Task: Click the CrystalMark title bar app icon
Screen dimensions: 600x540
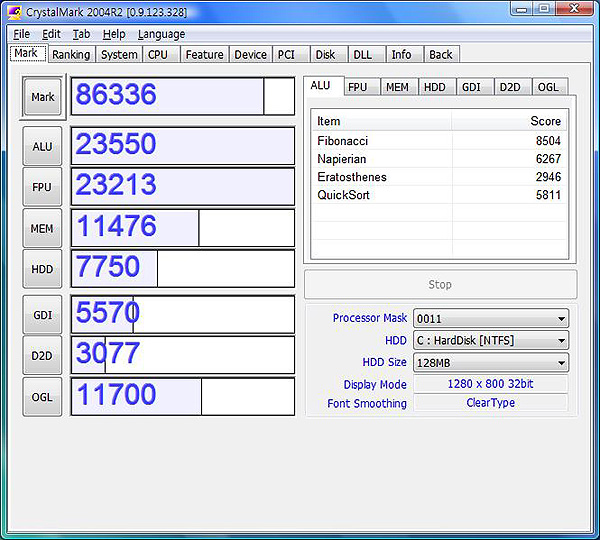Action: click(14, 12)
